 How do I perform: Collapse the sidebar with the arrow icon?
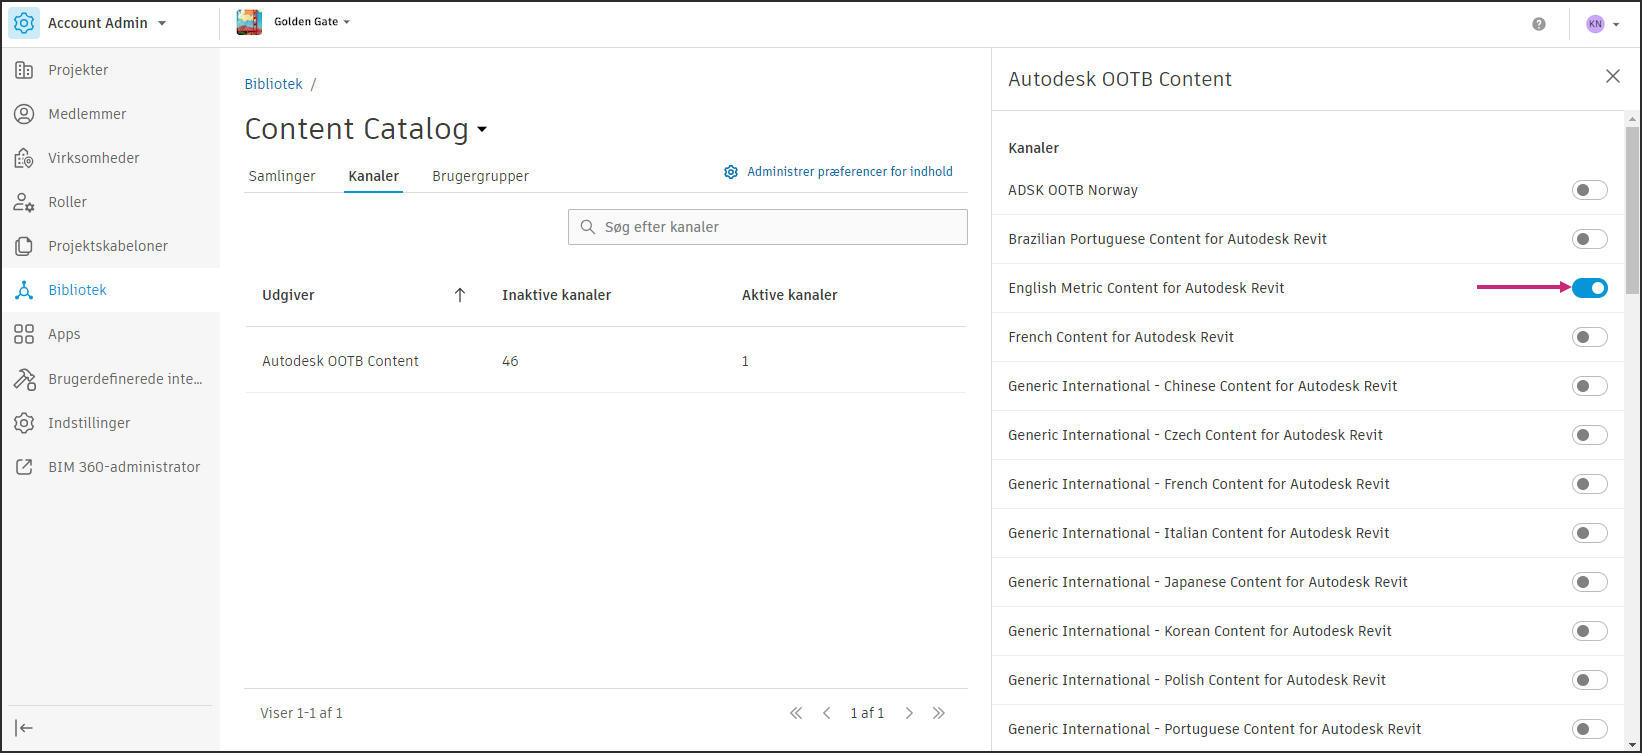point(25,728)
